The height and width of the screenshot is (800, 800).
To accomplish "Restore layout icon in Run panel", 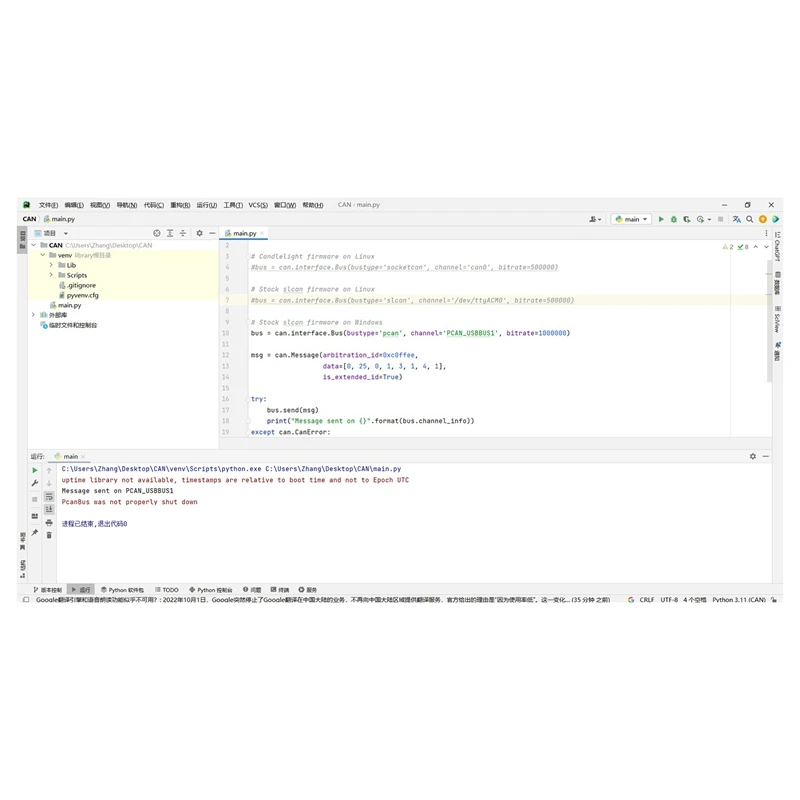I will 35,516.
